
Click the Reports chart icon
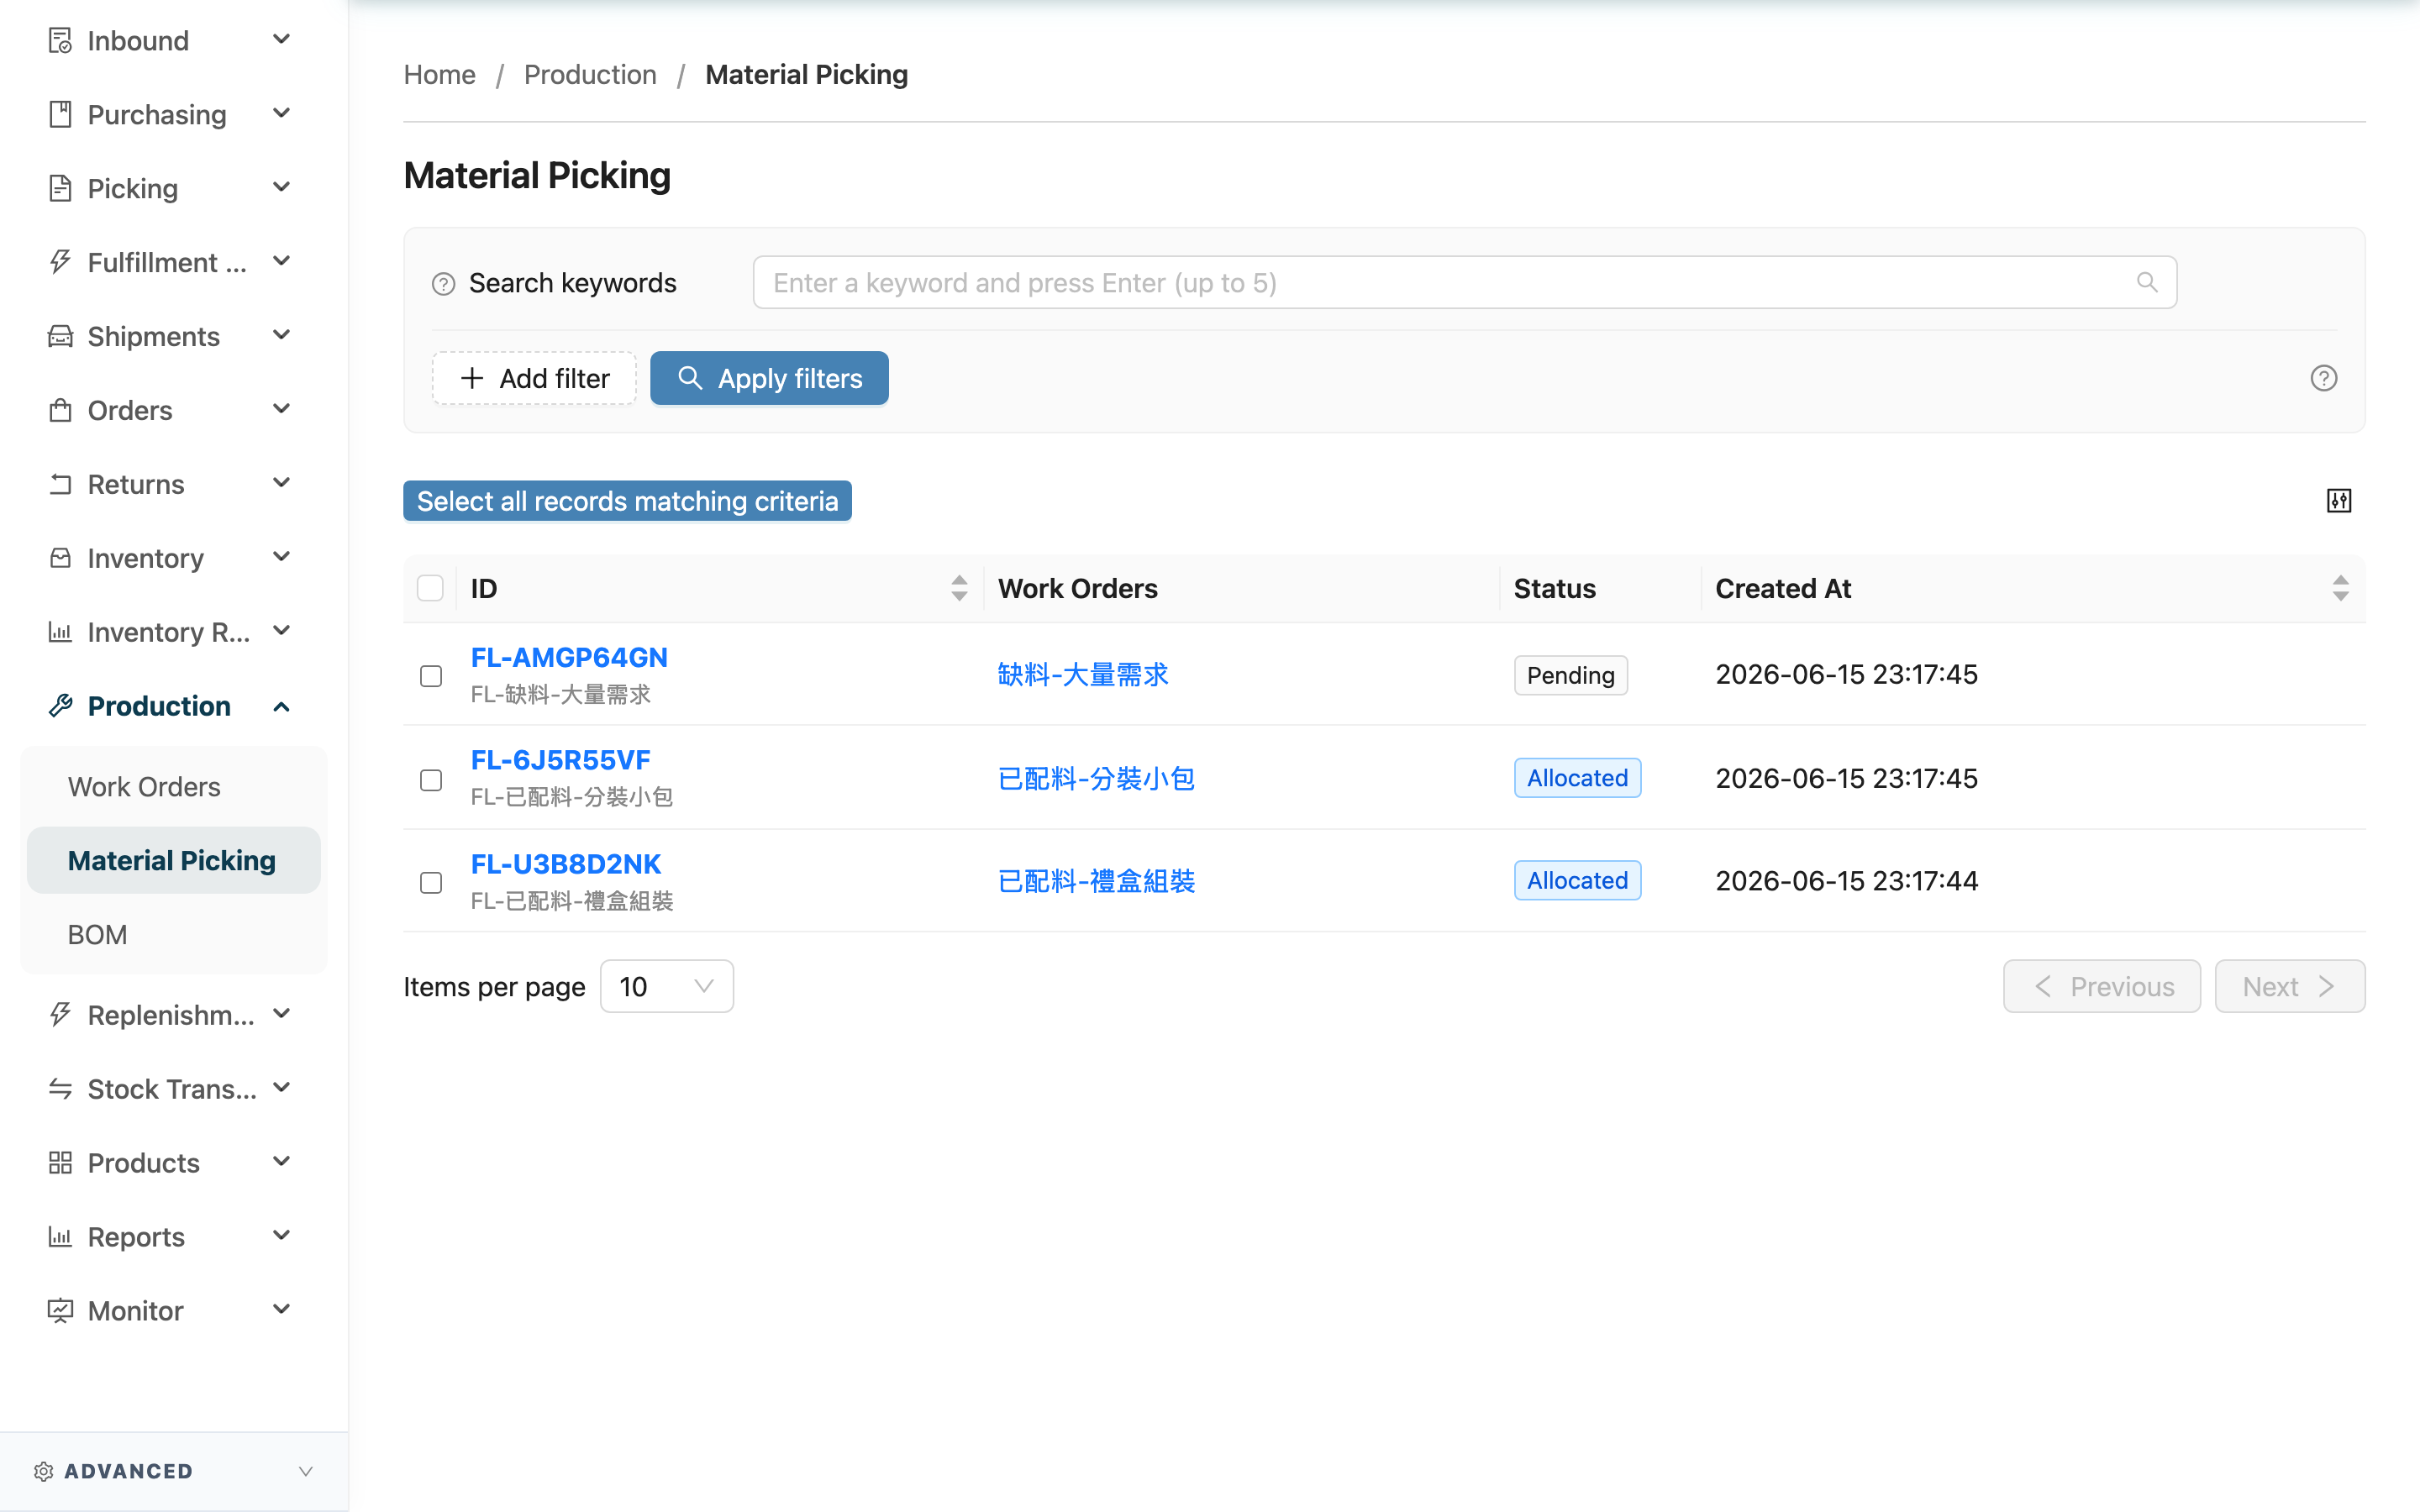coord(60,1237)
